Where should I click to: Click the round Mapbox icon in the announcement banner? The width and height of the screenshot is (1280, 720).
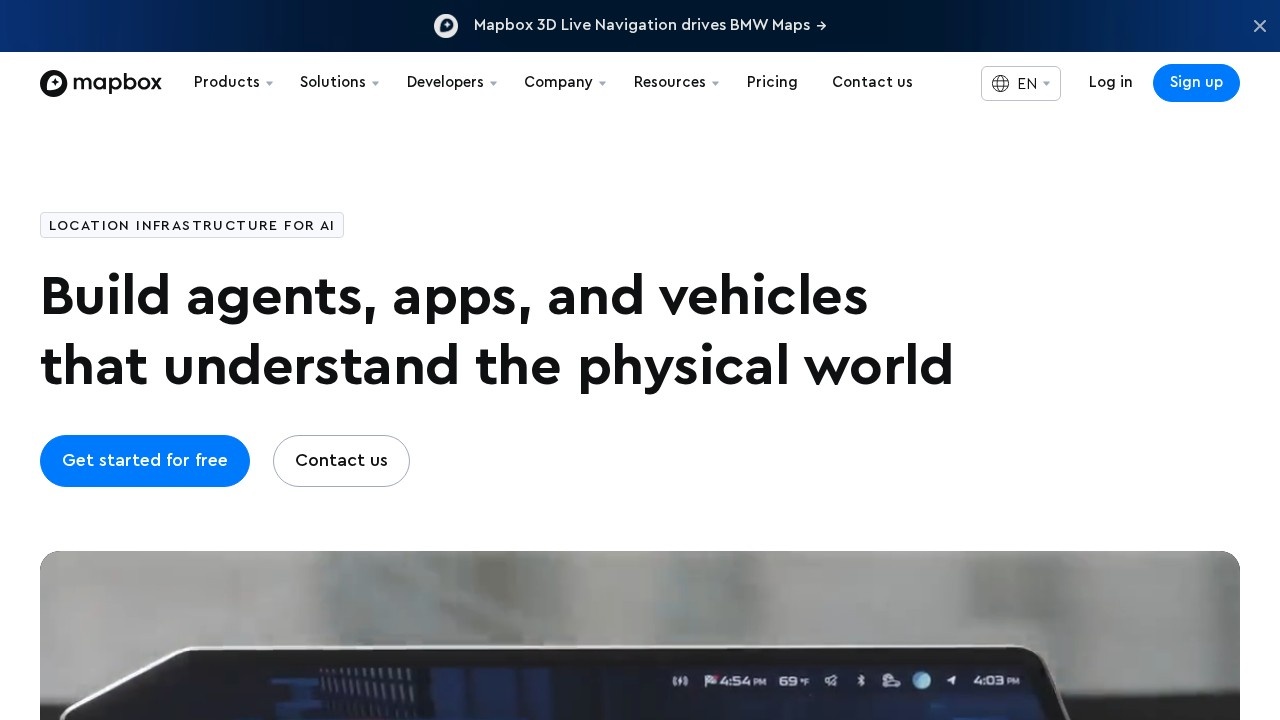446,26
